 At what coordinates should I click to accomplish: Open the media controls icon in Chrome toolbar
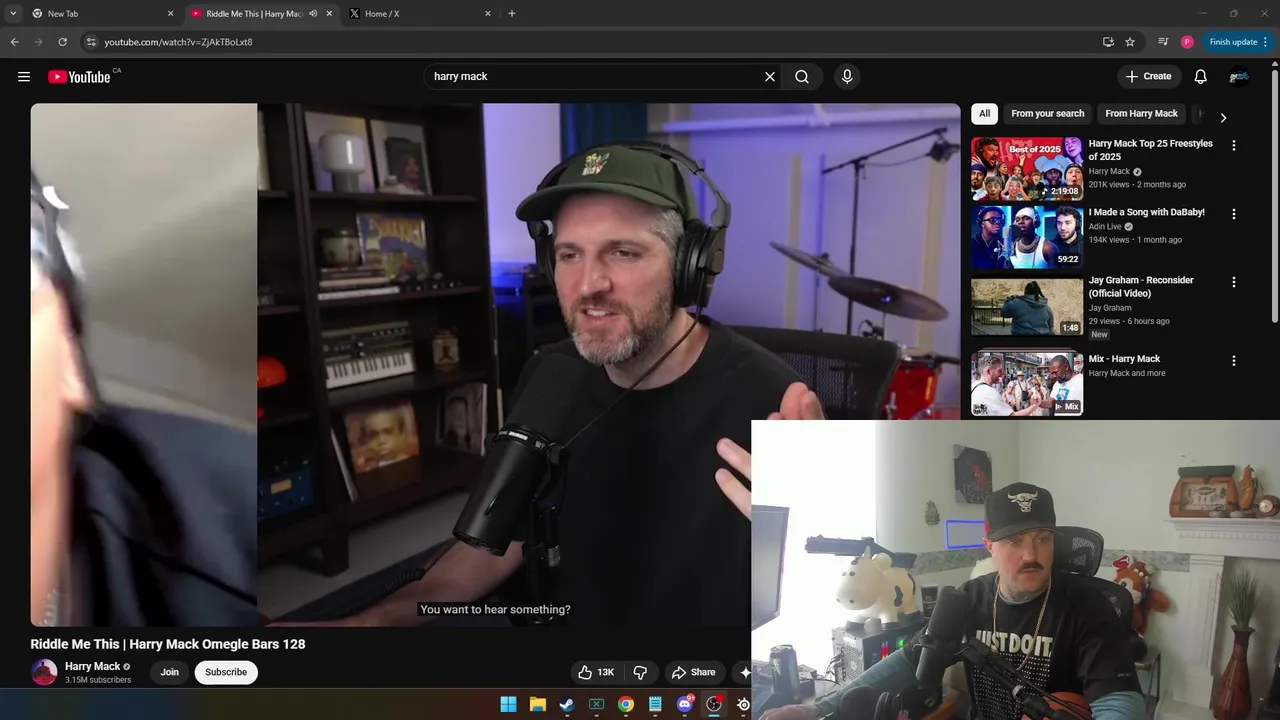[x=1163, y=42]
